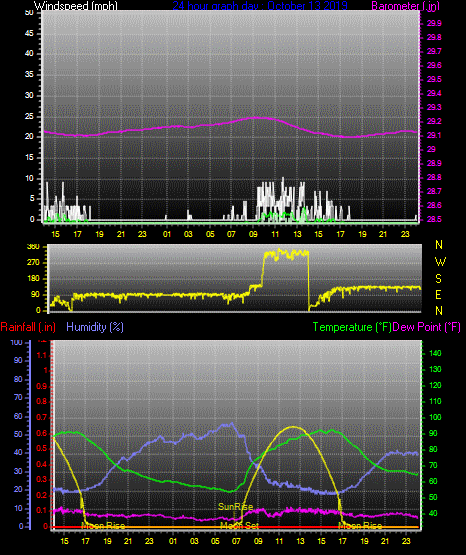Click the "E" compass direction letter

click(x=438, y=294)
